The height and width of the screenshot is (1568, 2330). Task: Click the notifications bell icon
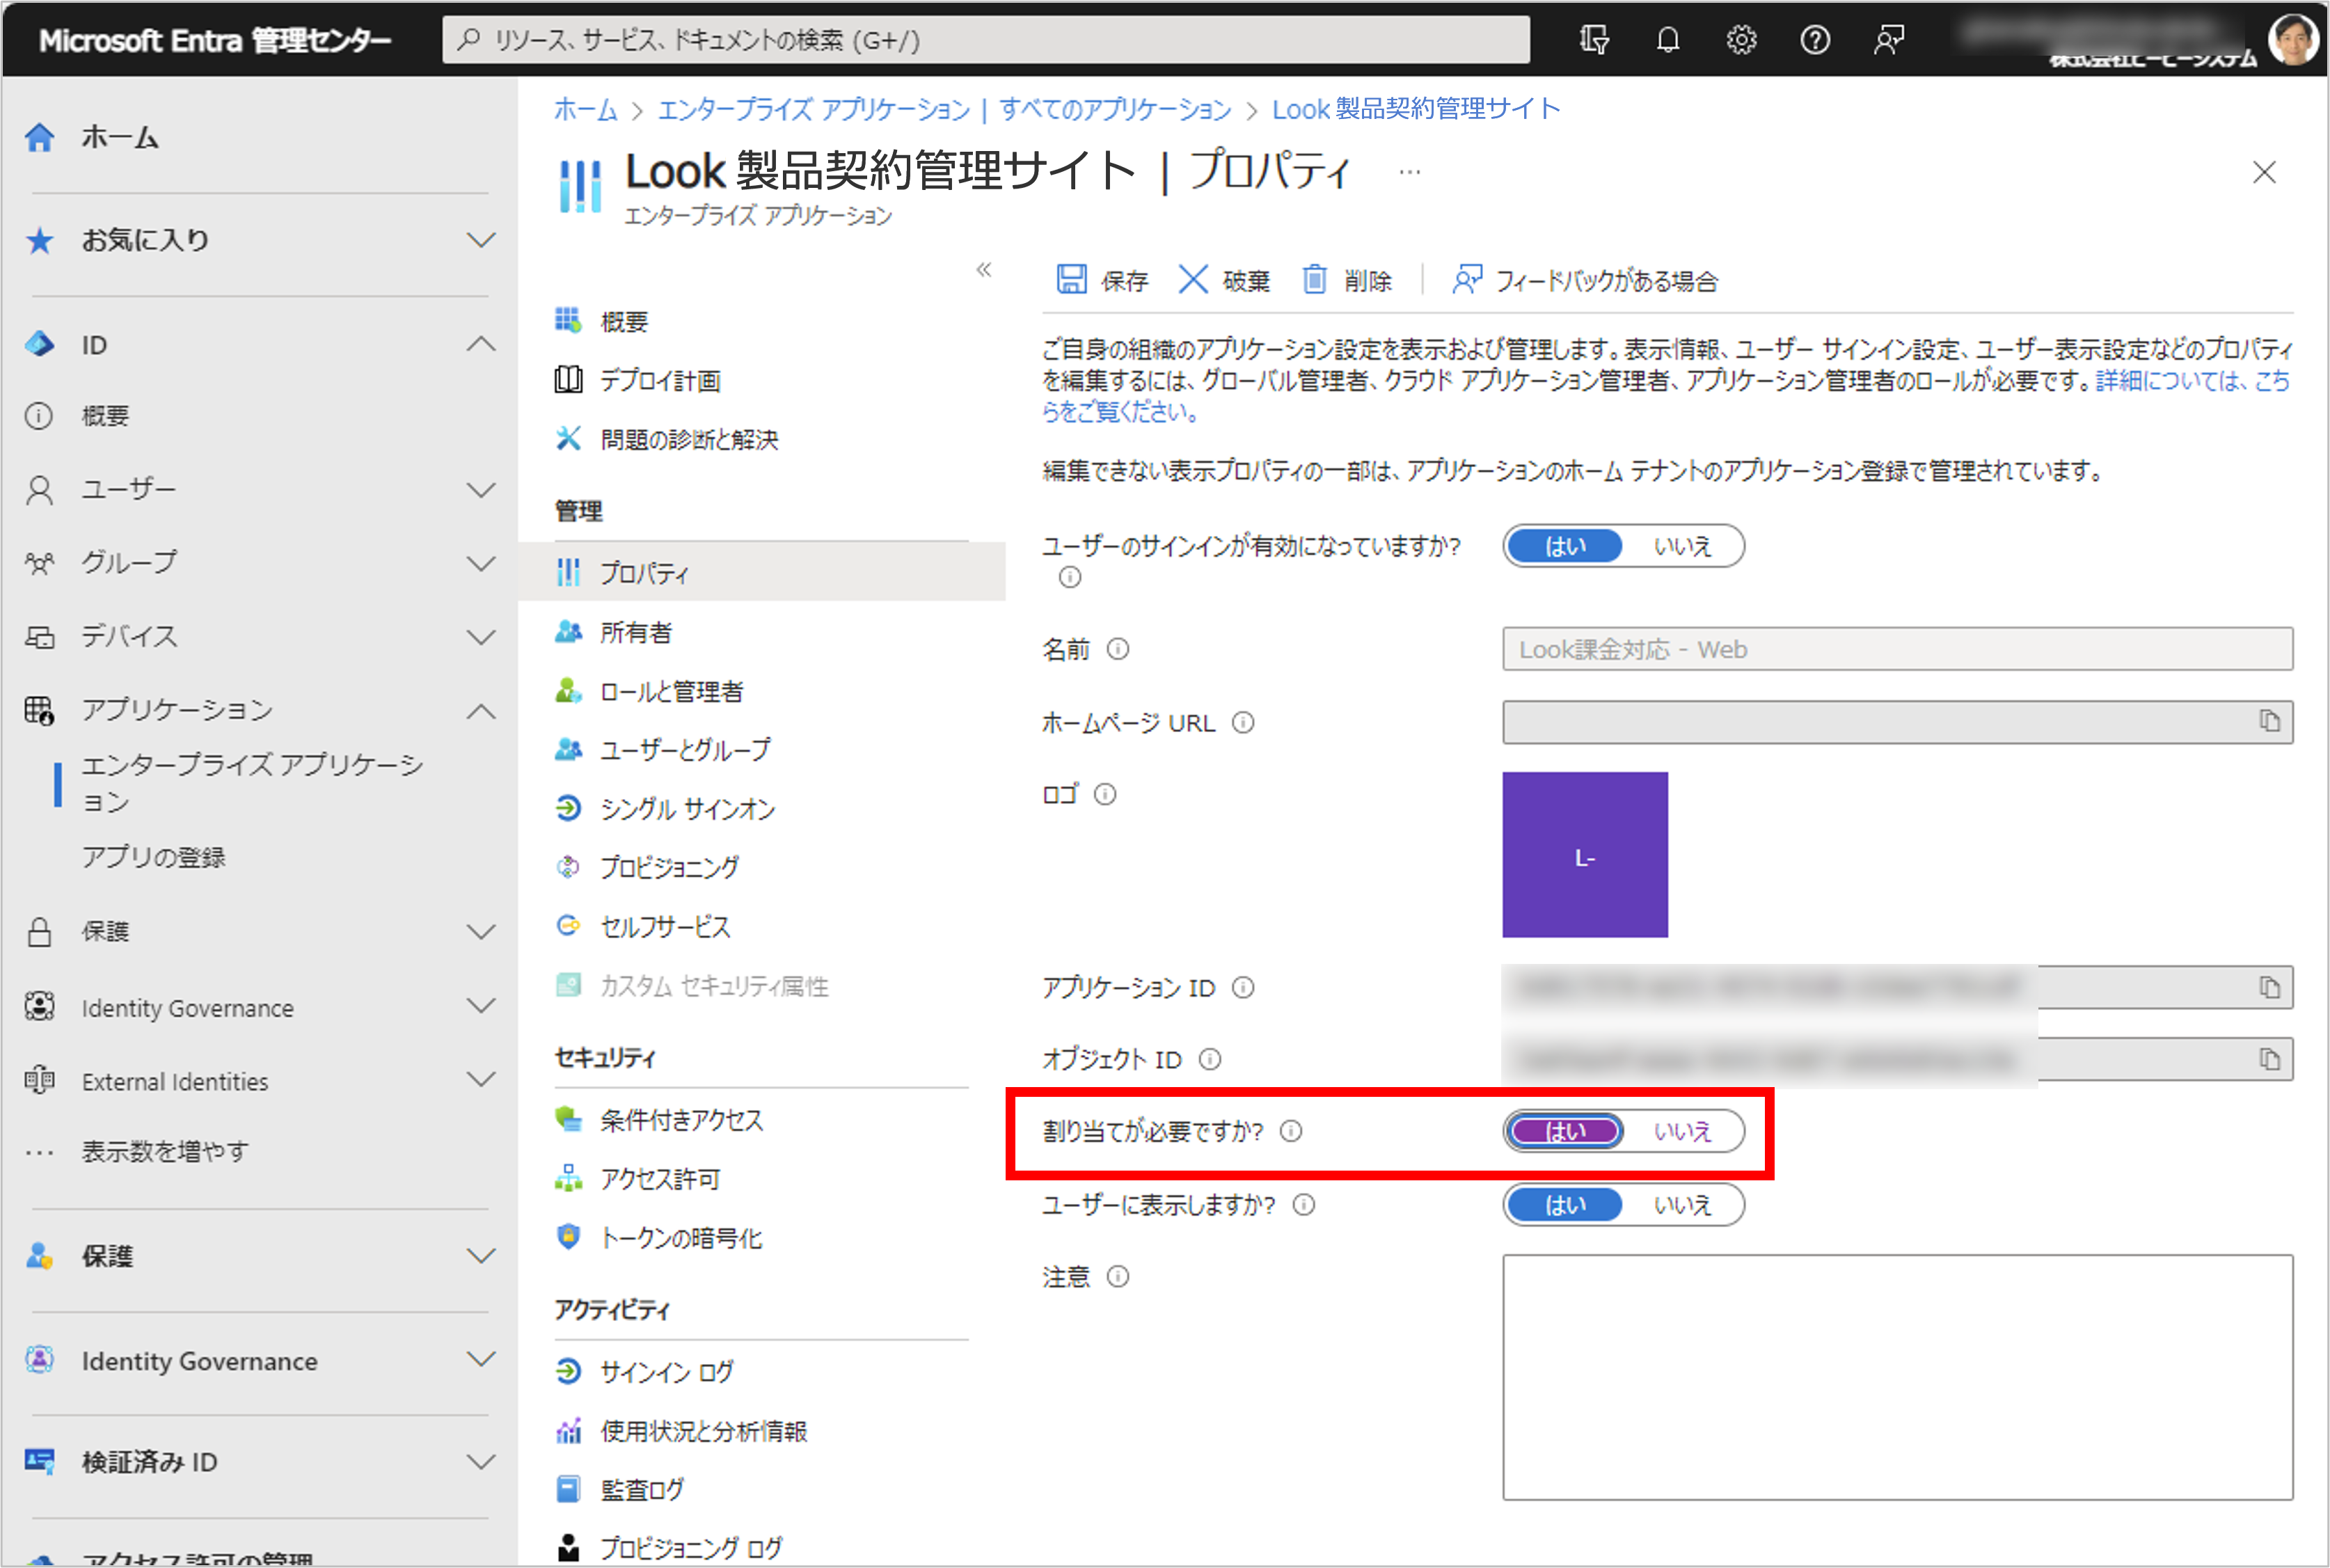tap(1667, 40)
